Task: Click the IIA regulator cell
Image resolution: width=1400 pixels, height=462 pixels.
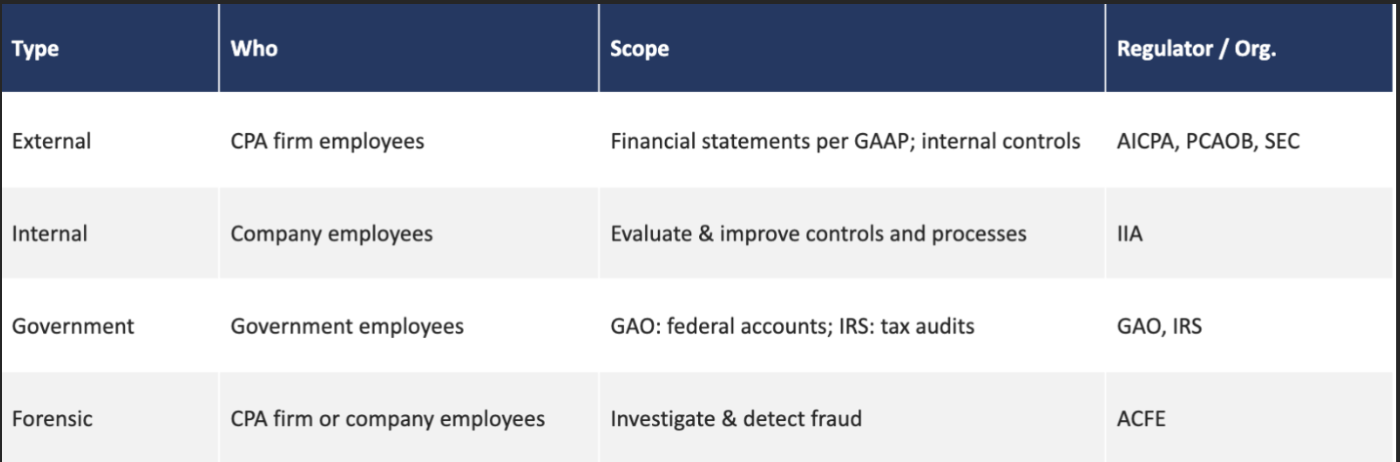Action: pyautogui.click(x=1130, y=234)
